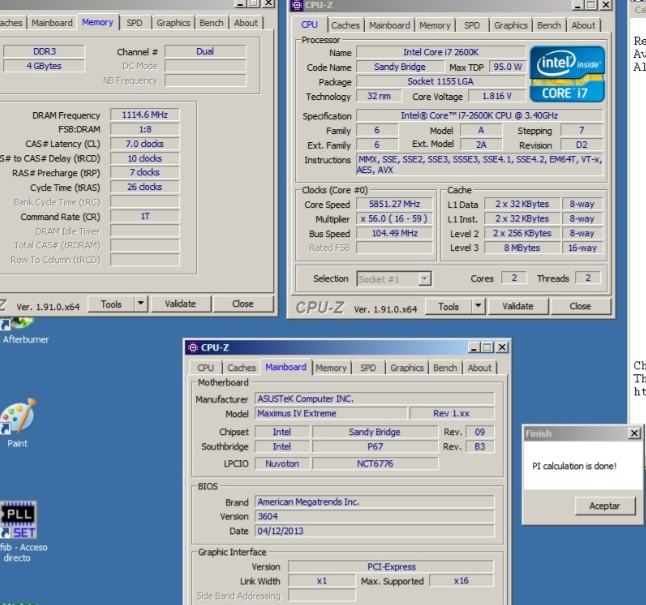This screenshot has height=605, width=646.
Task: Open Bench tab in Memory window
Action: (211, 23)
